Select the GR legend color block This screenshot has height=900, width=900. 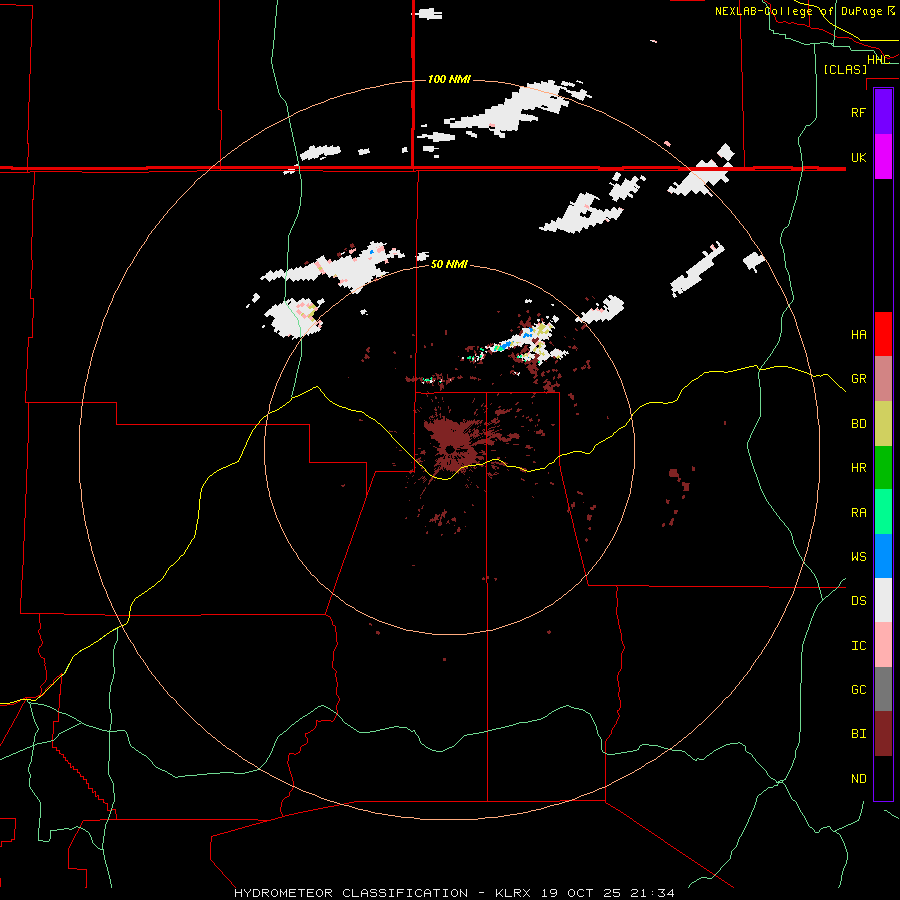(x=883, y=379)
